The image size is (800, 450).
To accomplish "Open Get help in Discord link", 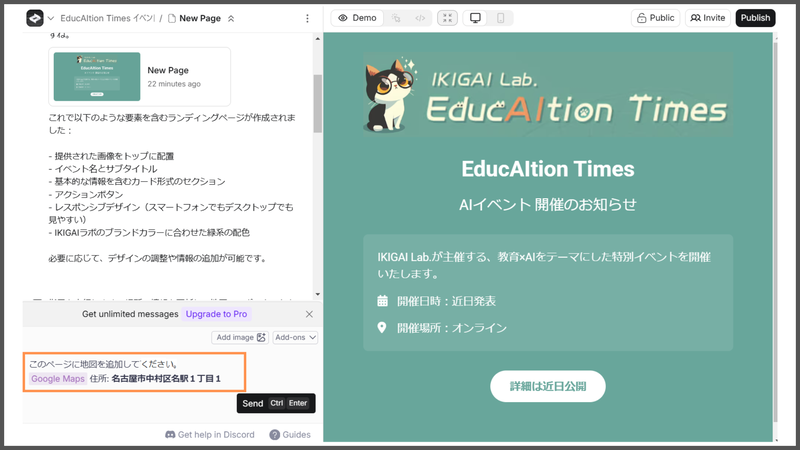I will click(210, 435).
